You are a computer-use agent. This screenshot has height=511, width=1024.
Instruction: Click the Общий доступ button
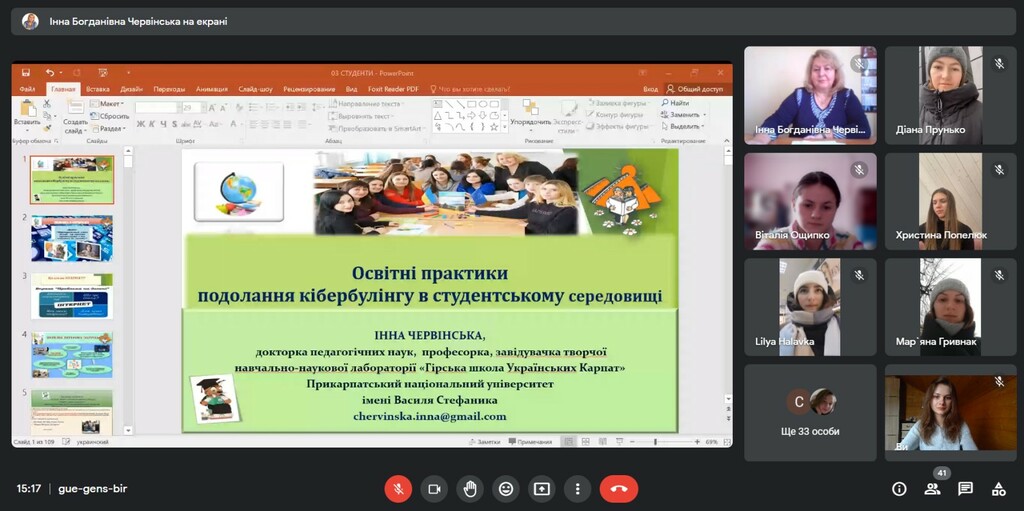(x=698, y=89)
